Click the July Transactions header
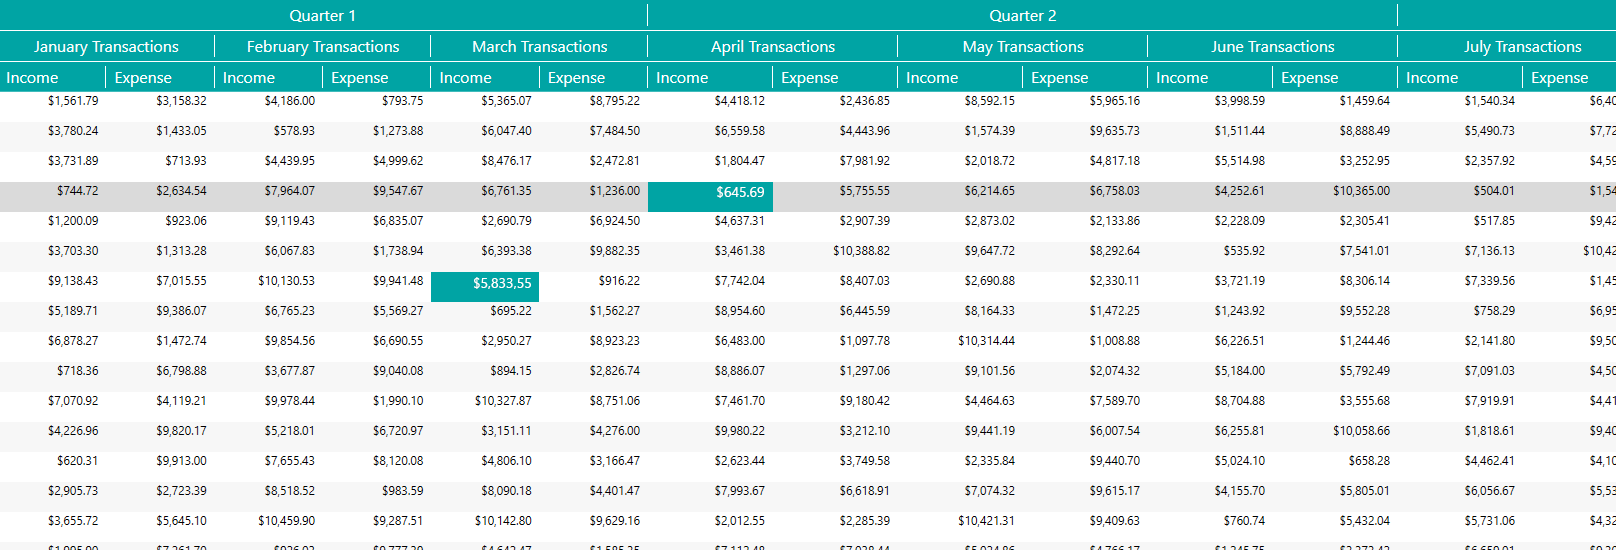Viewport: 1616px width, 550px height. pyautogui.click(x=1522, y=47)
